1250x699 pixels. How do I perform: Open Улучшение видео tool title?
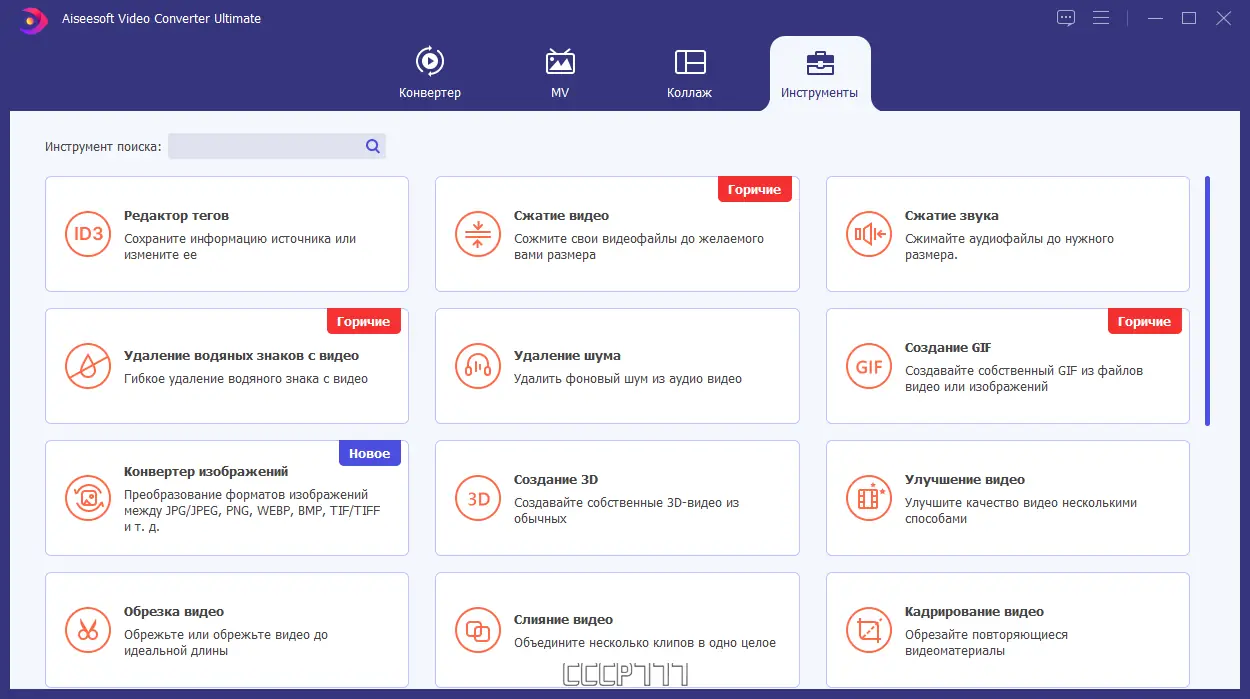(965, 479)
